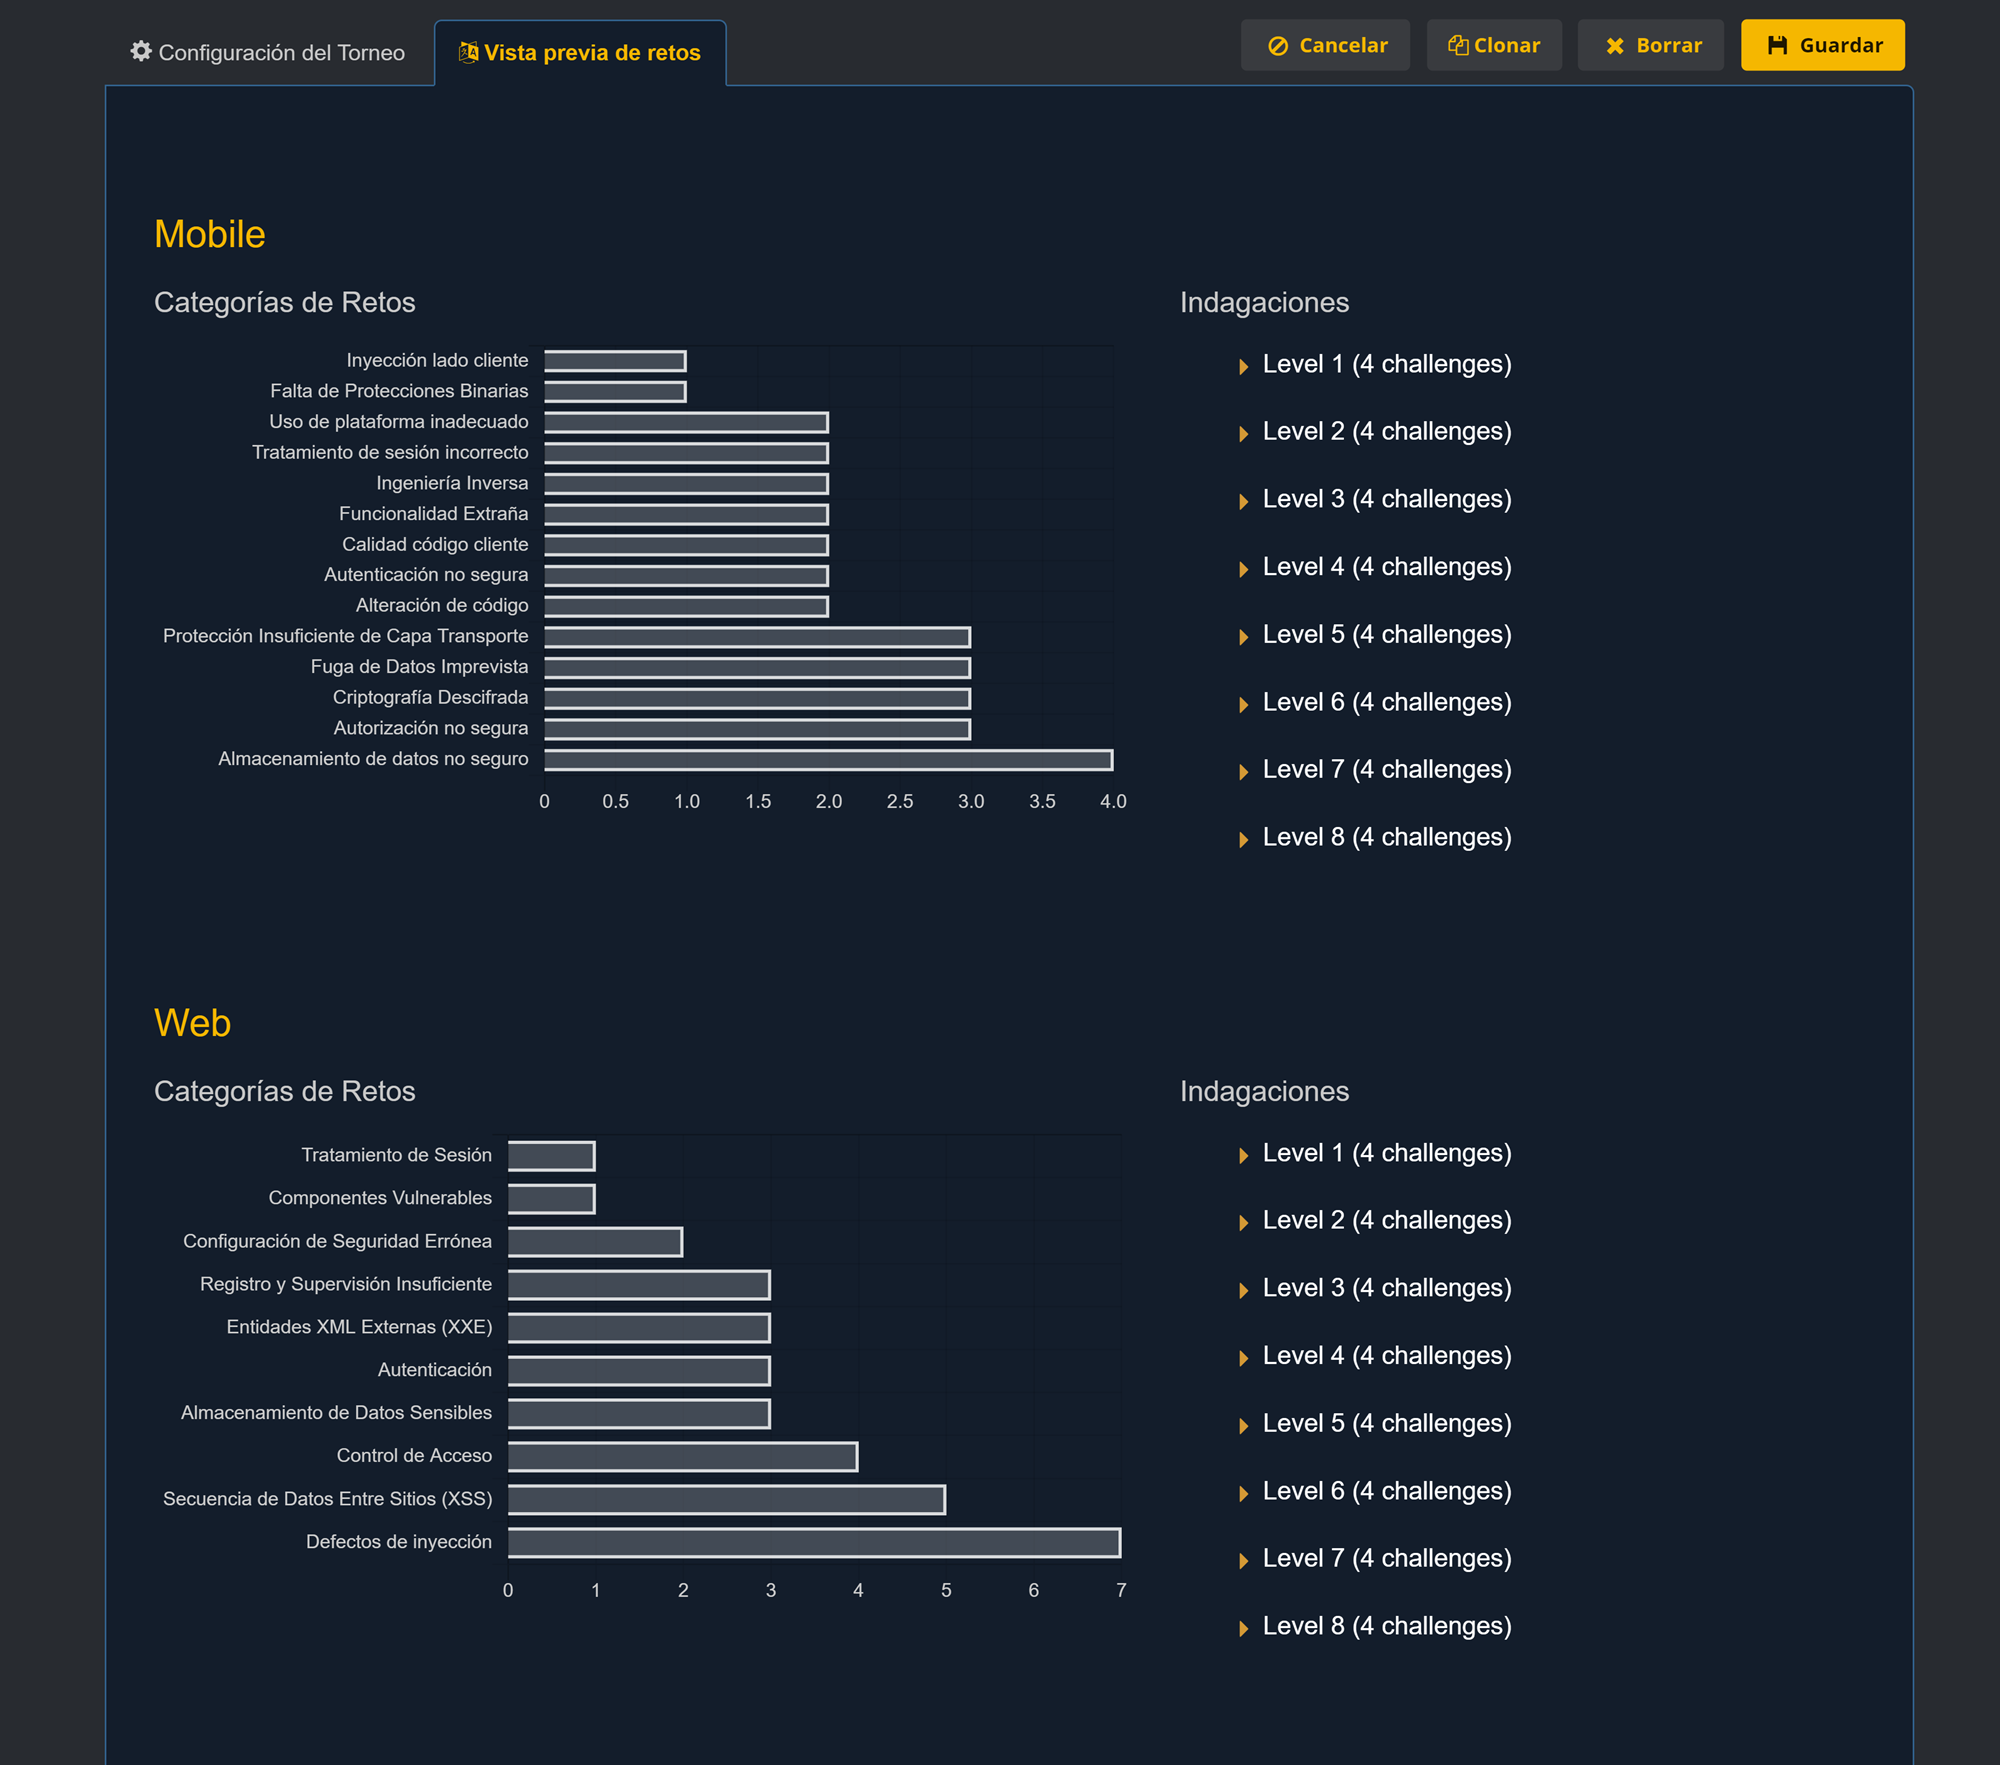Screen dimensions: 2000x1765
Task: Click the Control de Acceso chart bar
Action: coord(682,1456)
